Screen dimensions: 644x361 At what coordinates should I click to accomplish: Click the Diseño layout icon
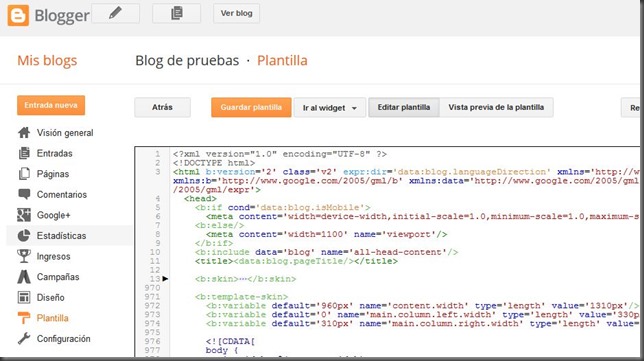pyautogui.click(x=24, y=297)
